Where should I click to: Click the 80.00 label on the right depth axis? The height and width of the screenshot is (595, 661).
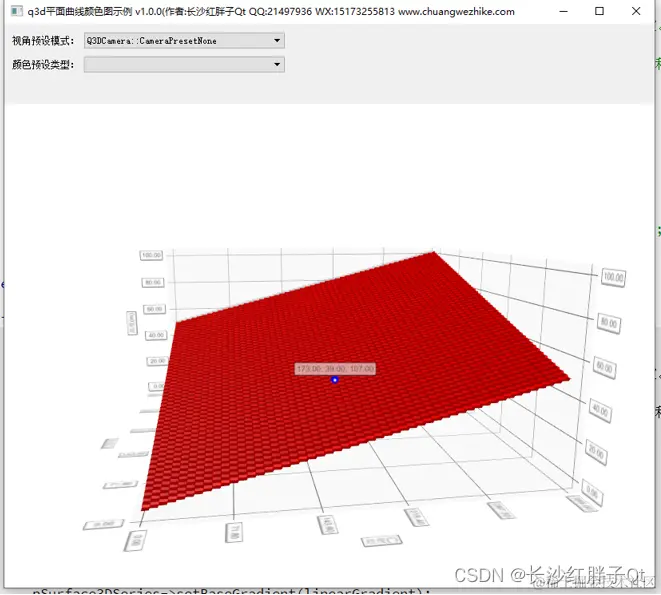click(x=609, y=323)
